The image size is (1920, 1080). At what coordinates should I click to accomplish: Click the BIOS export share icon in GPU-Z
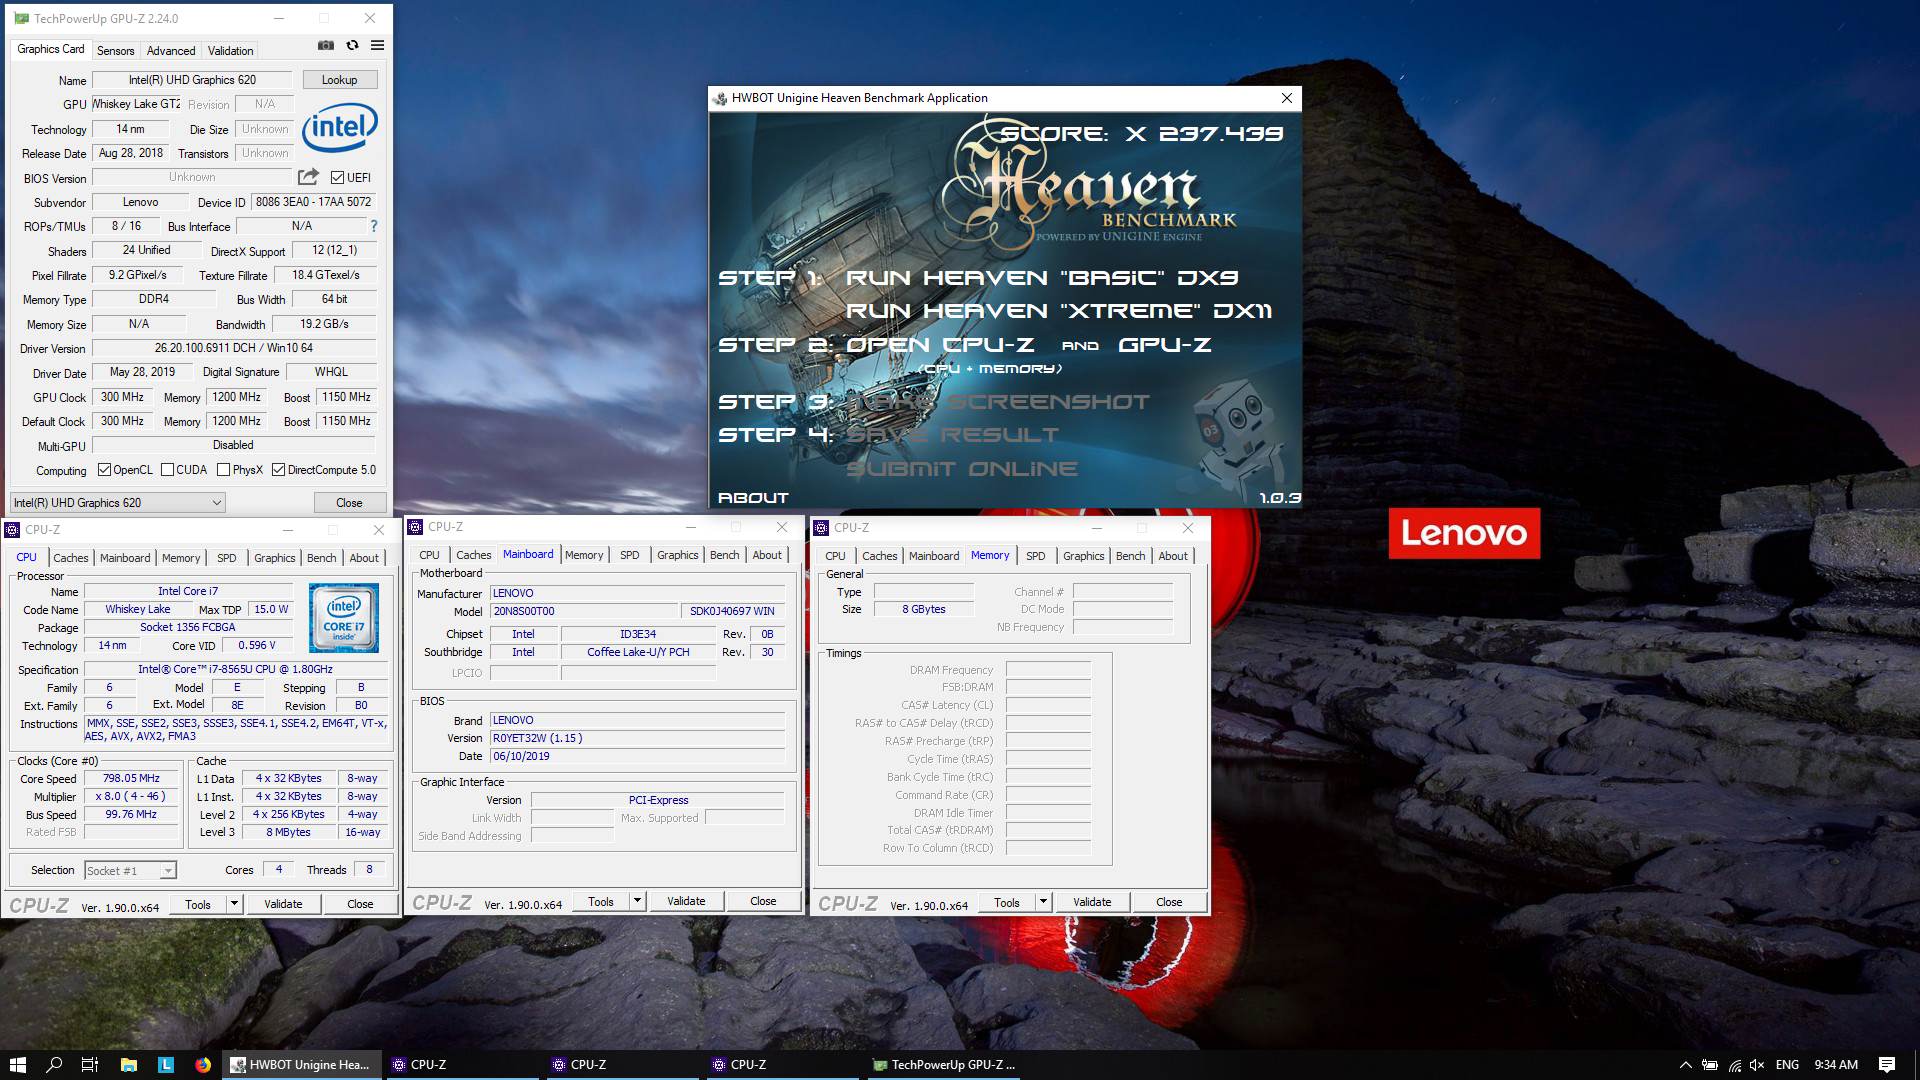tap(308, 177)
